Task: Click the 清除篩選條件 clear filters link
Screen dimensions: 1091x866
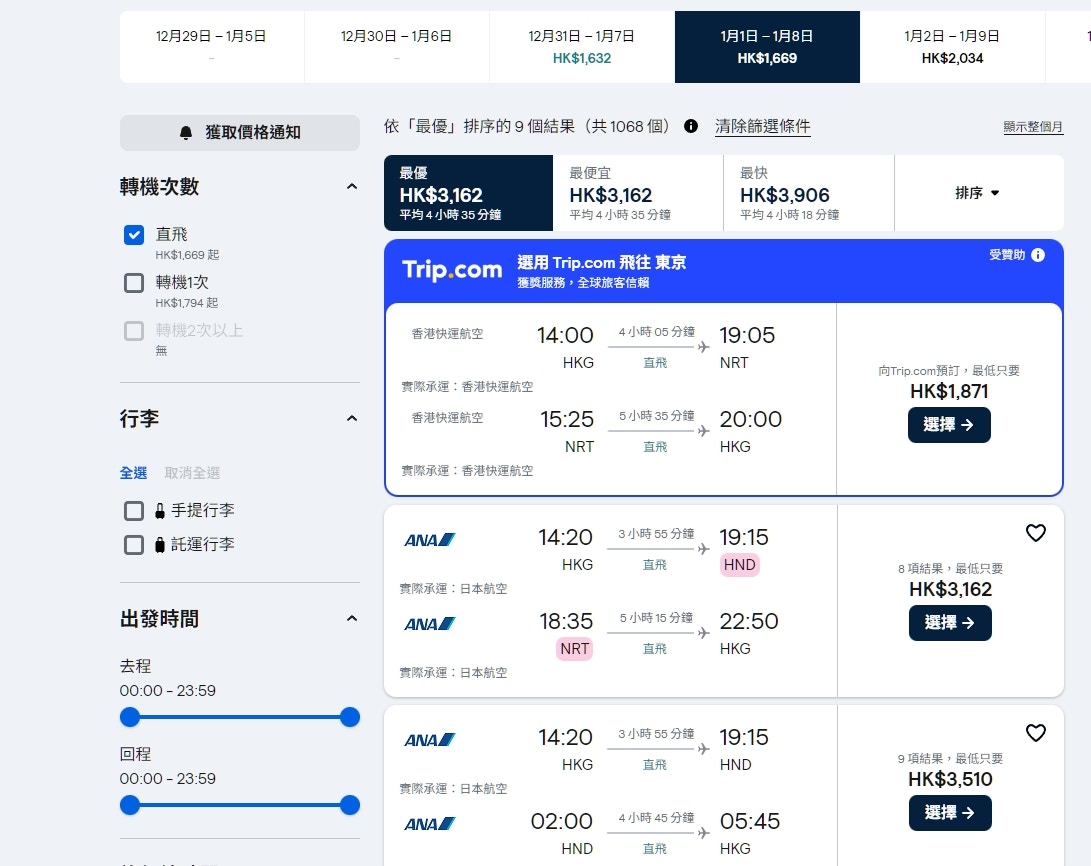Action: coord(762,127)
